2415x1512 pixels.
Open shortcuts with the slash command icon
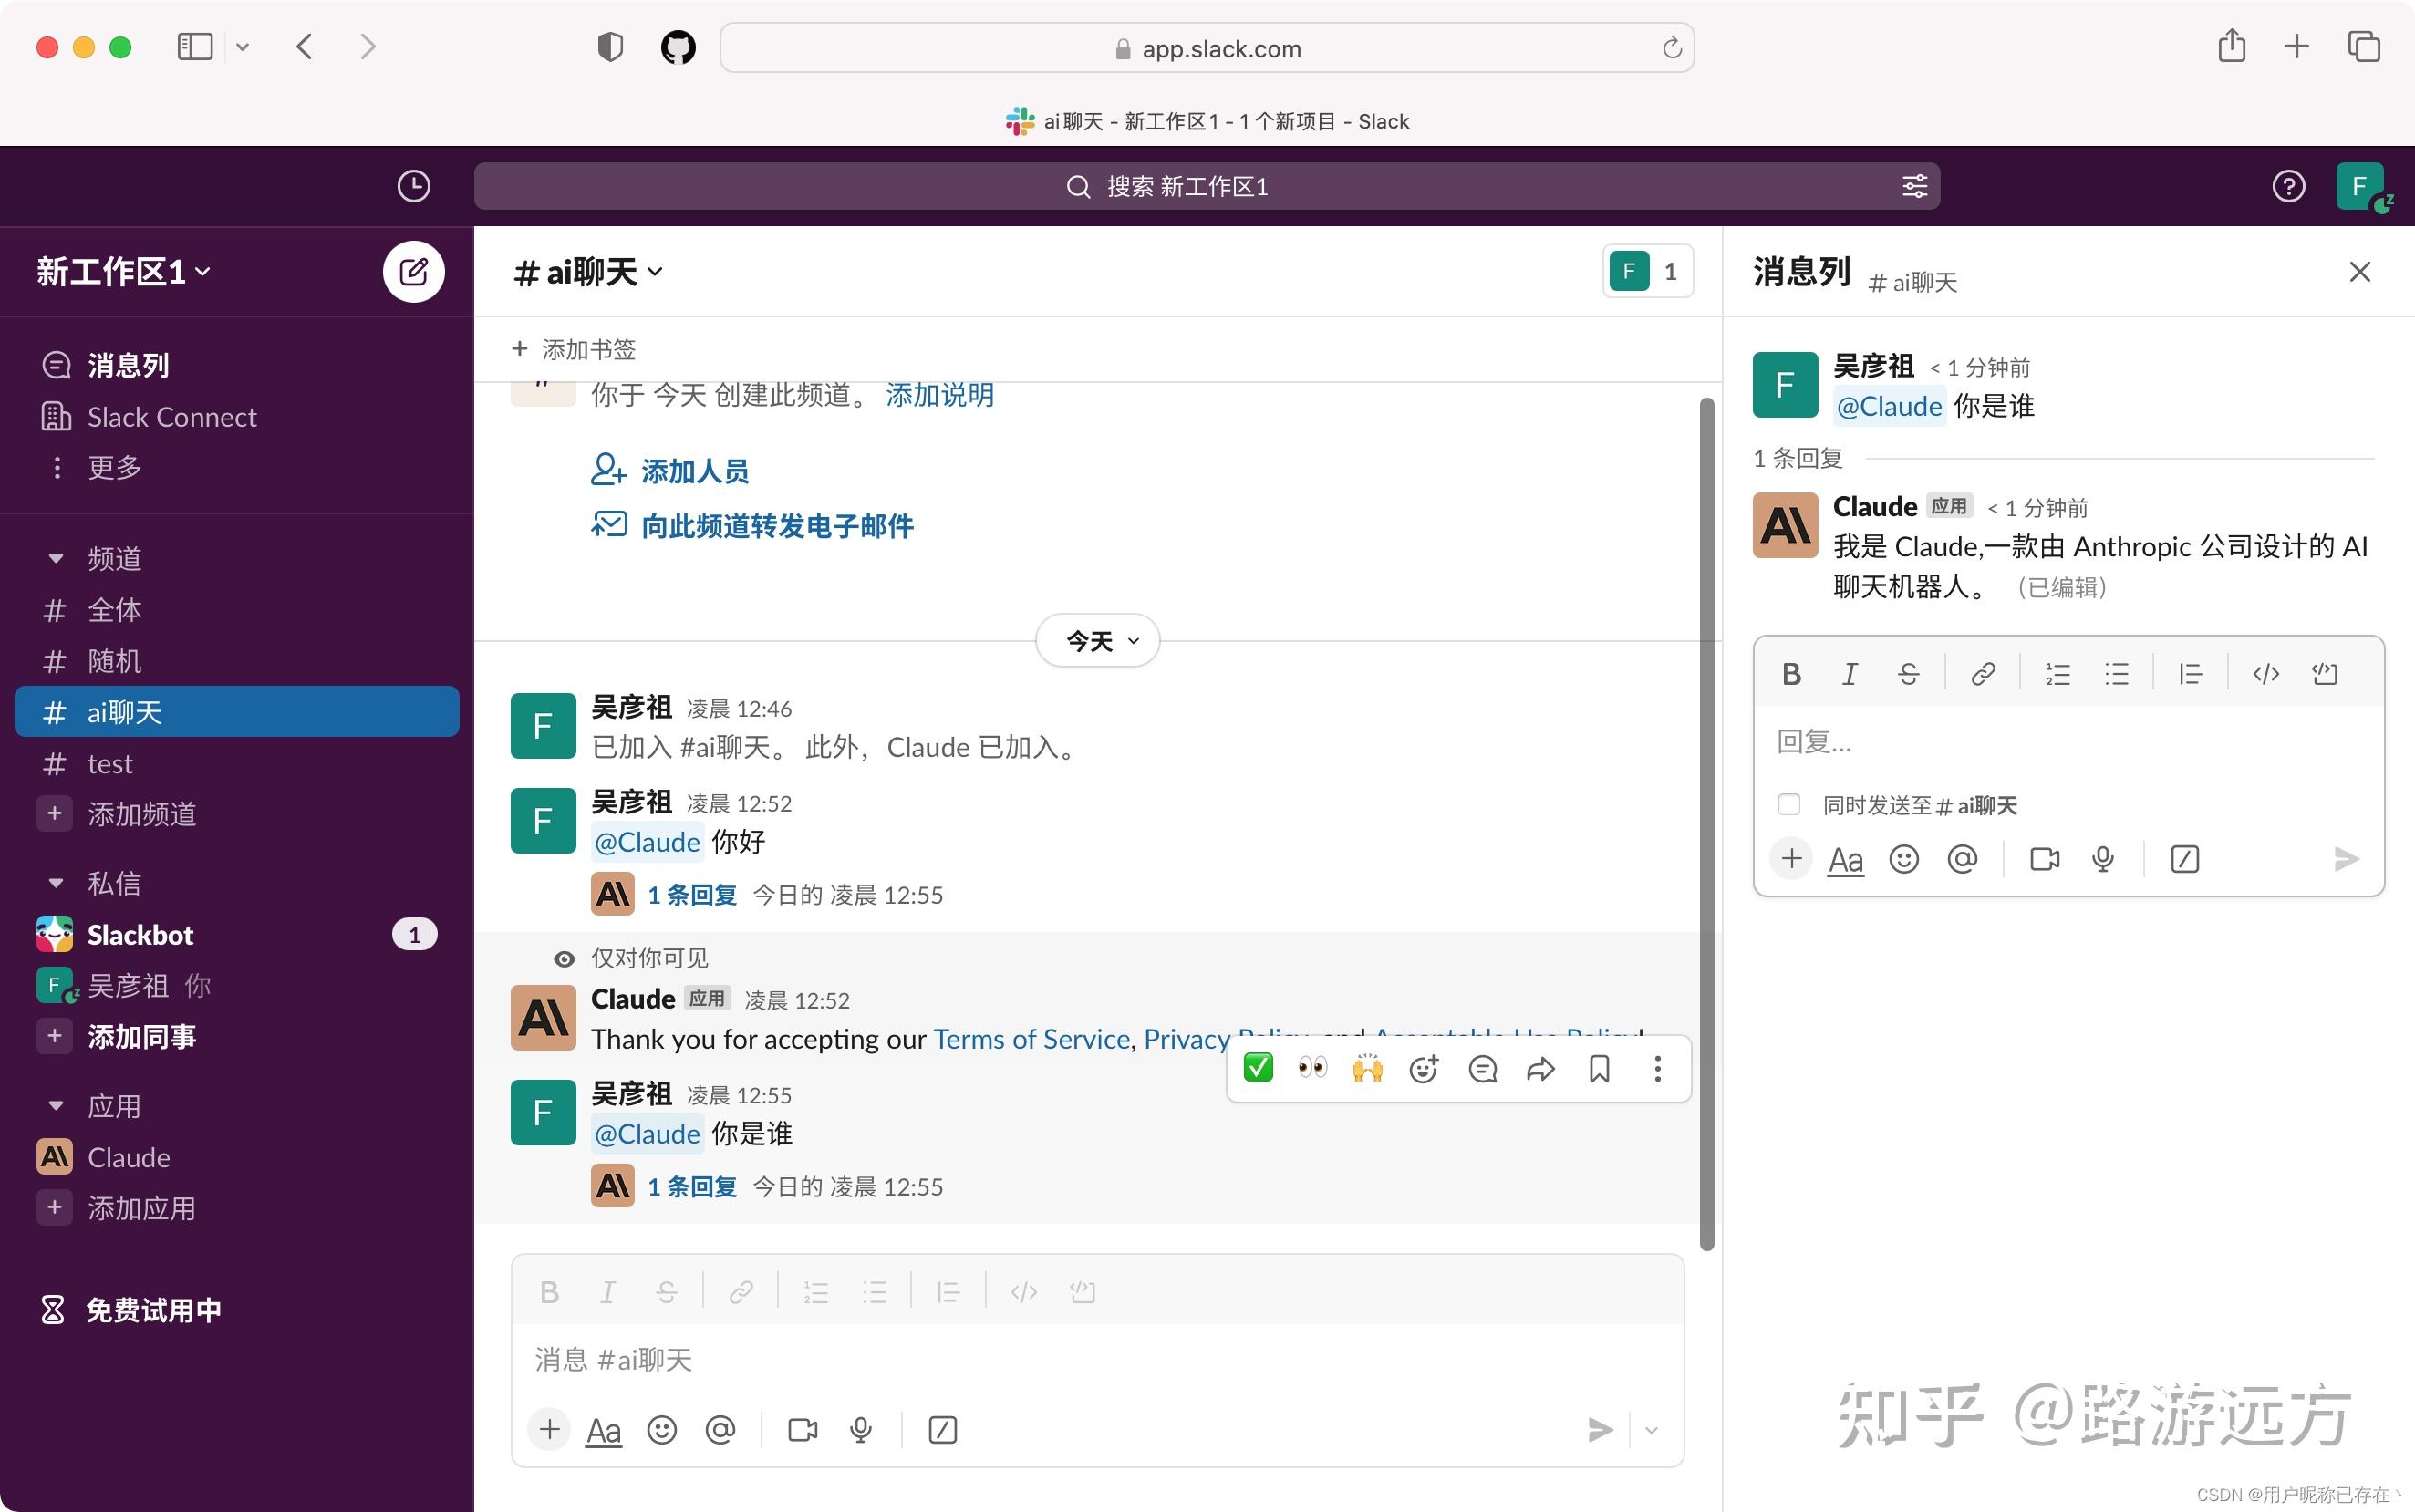tap(941, 1429)
